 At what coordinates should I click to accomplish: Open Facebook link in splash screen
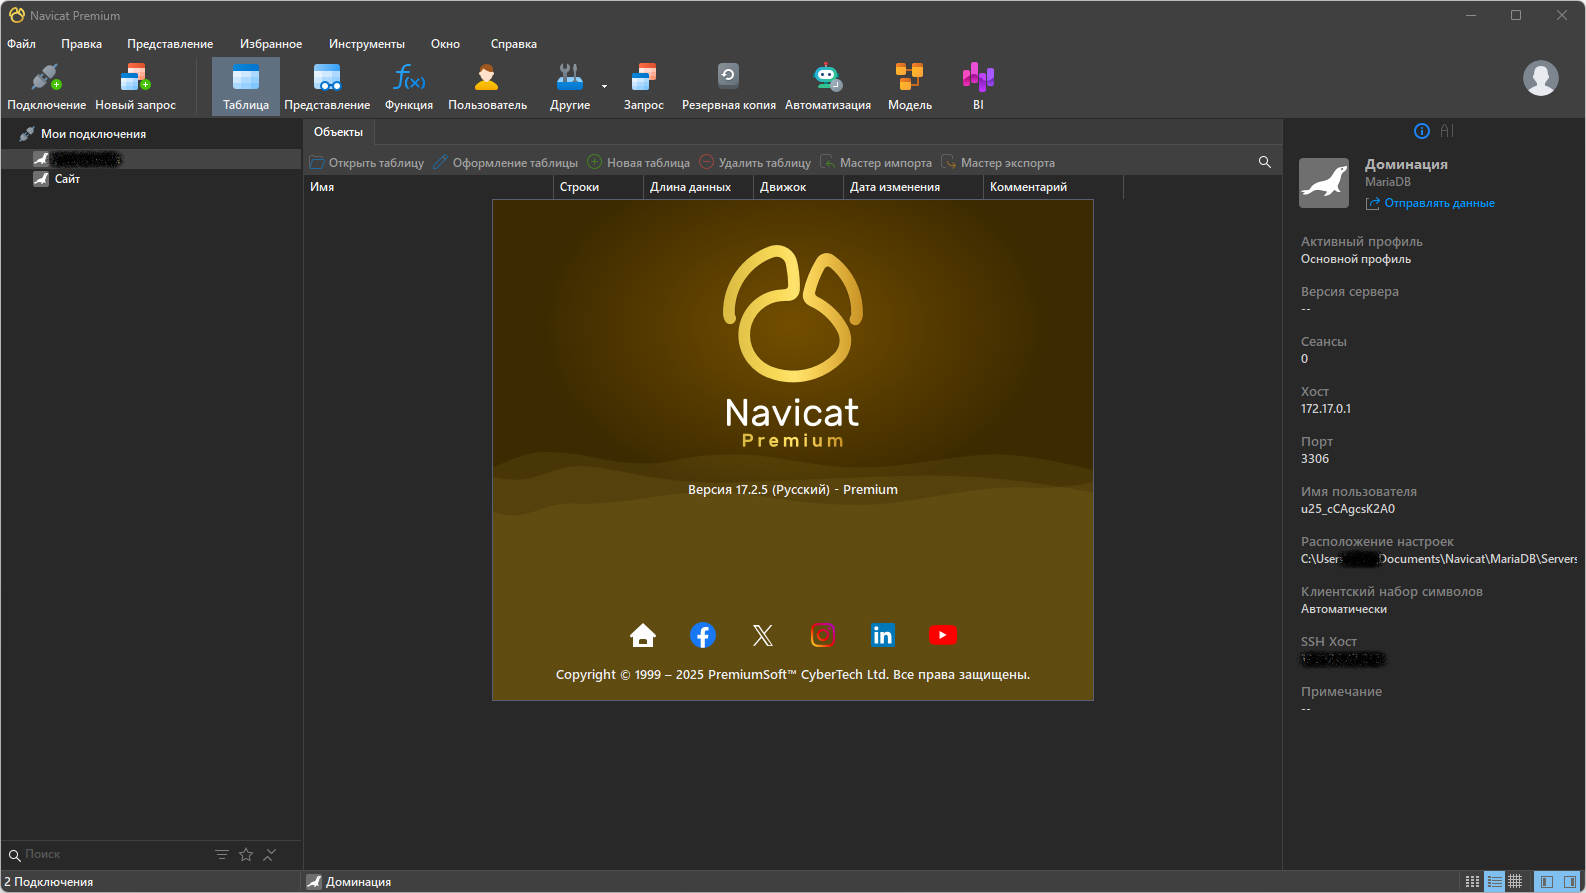click(x=703, y=635)
